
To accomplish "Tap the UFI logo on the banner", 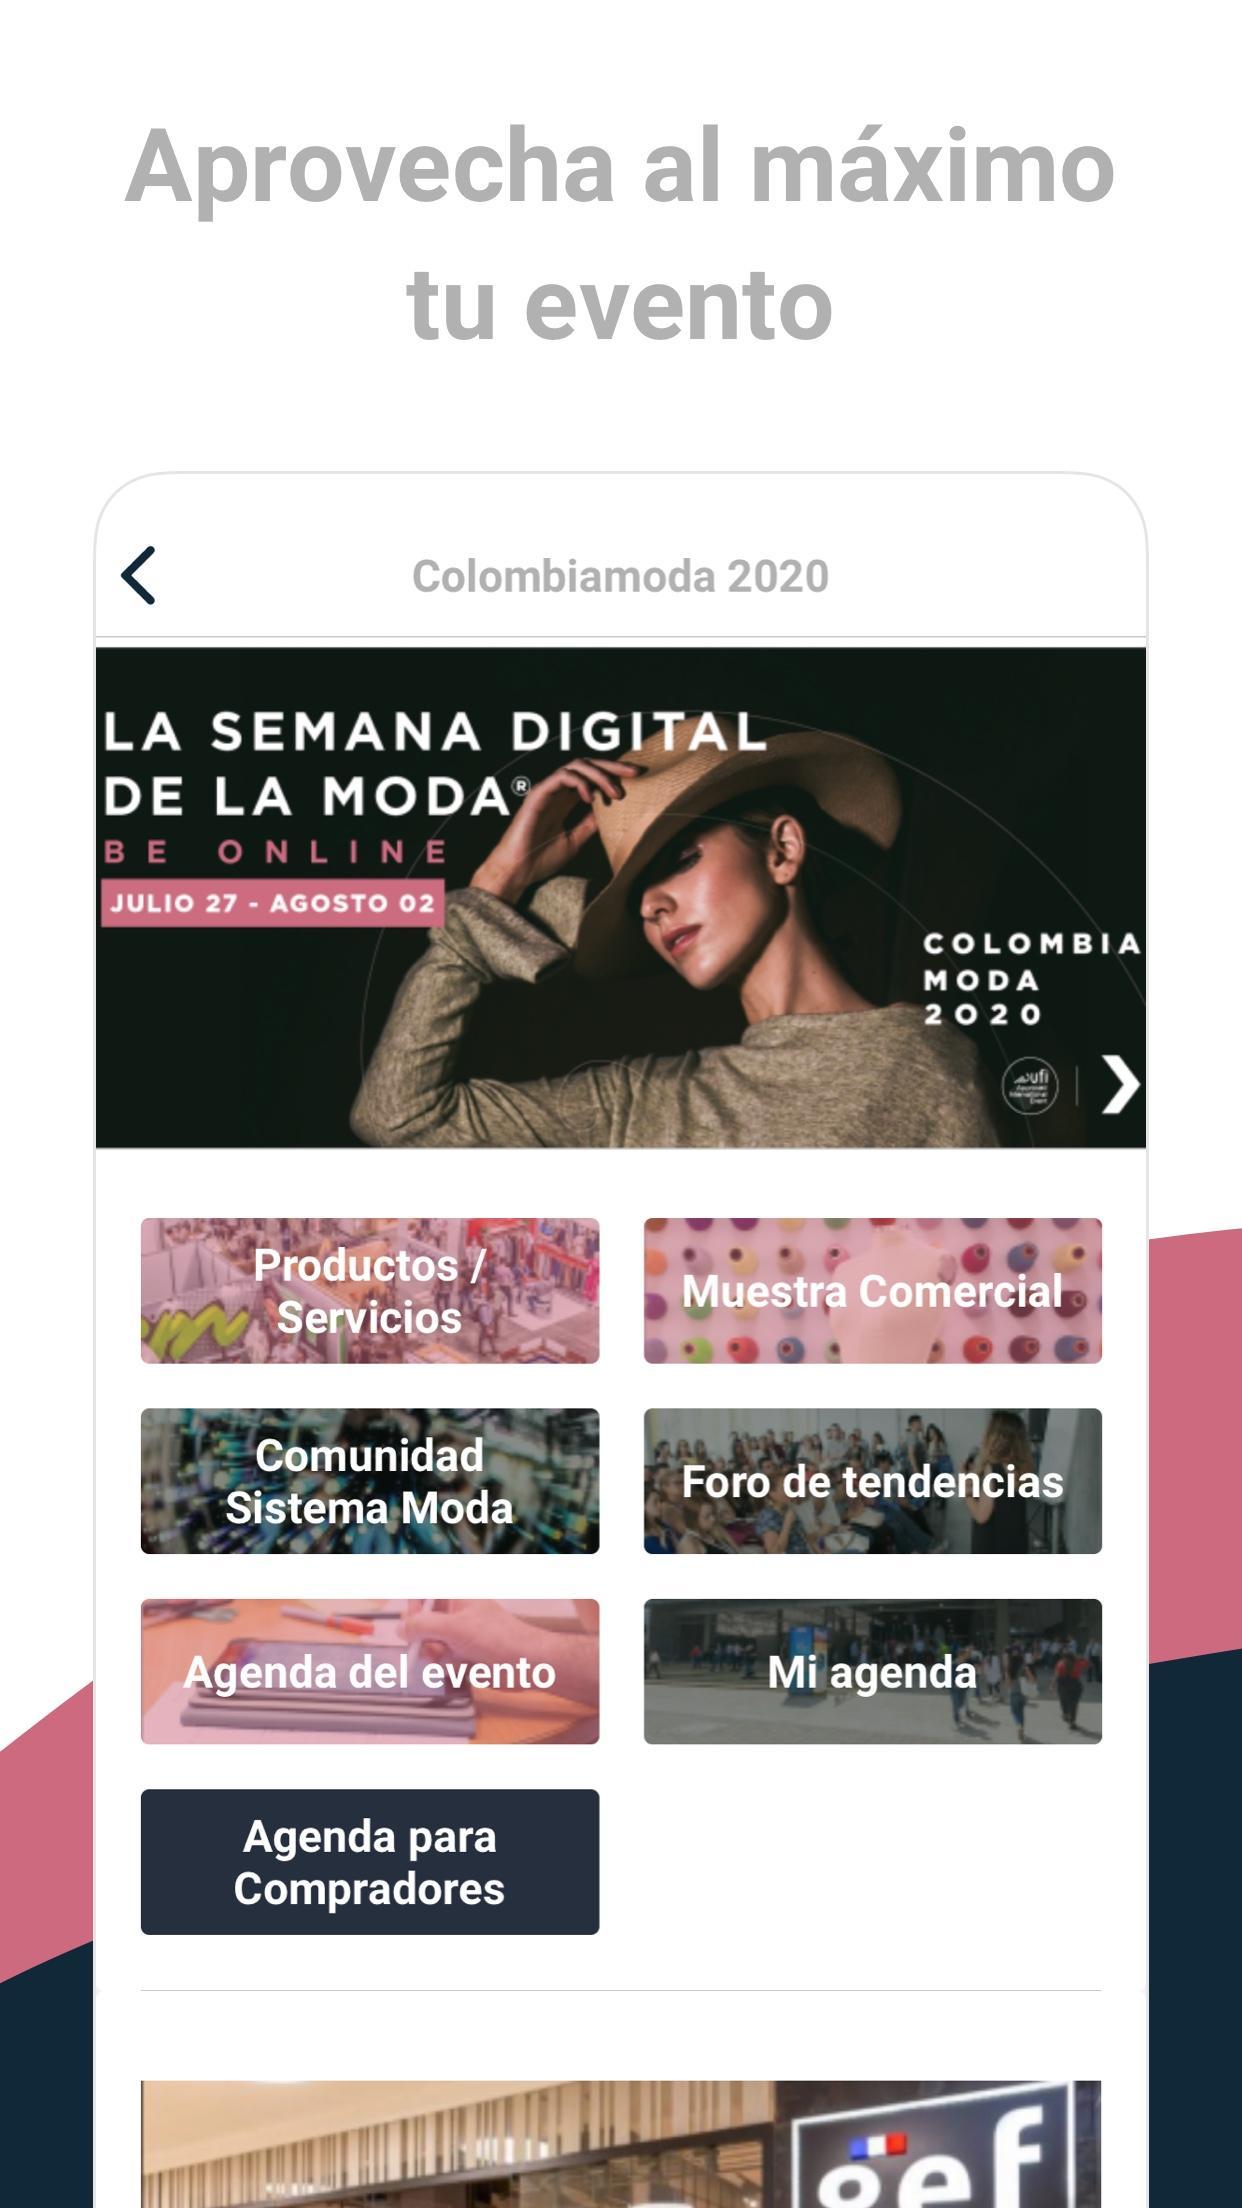I will coord(1030,1084).
